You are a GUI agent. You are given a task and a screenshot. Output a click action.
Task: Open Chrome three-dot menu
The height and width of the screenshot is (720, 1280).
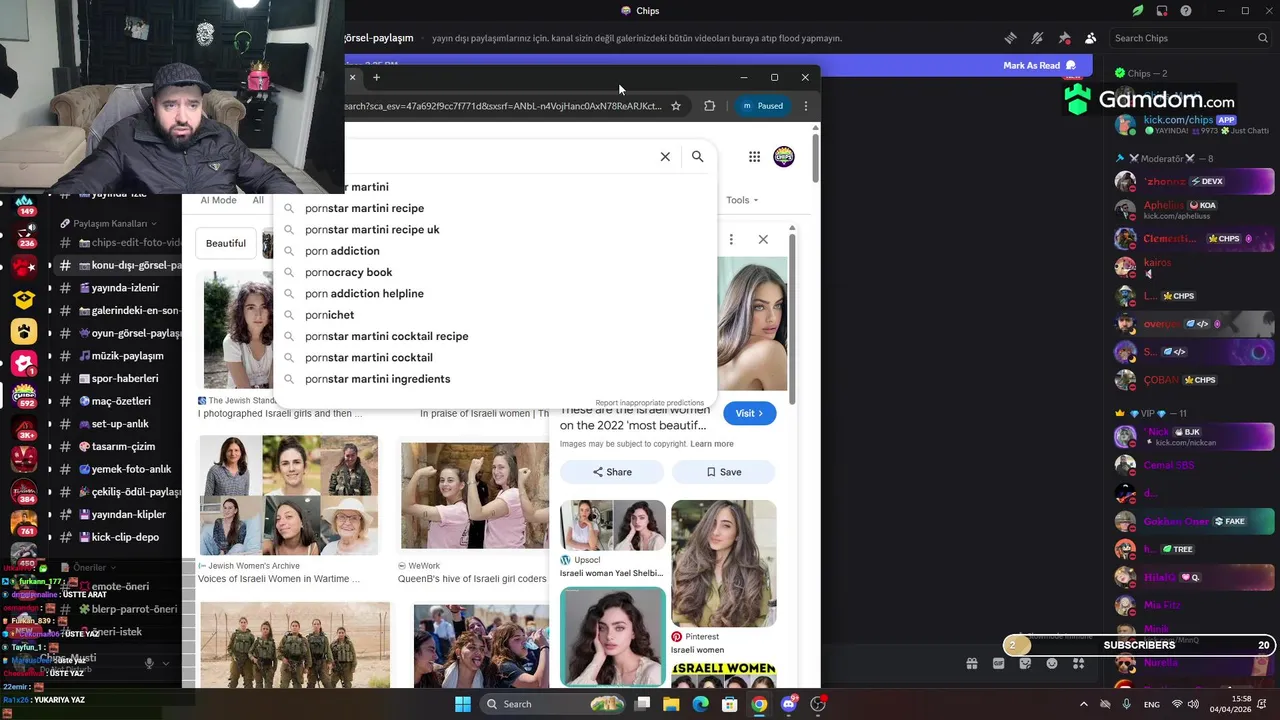(x=806, y=106)
